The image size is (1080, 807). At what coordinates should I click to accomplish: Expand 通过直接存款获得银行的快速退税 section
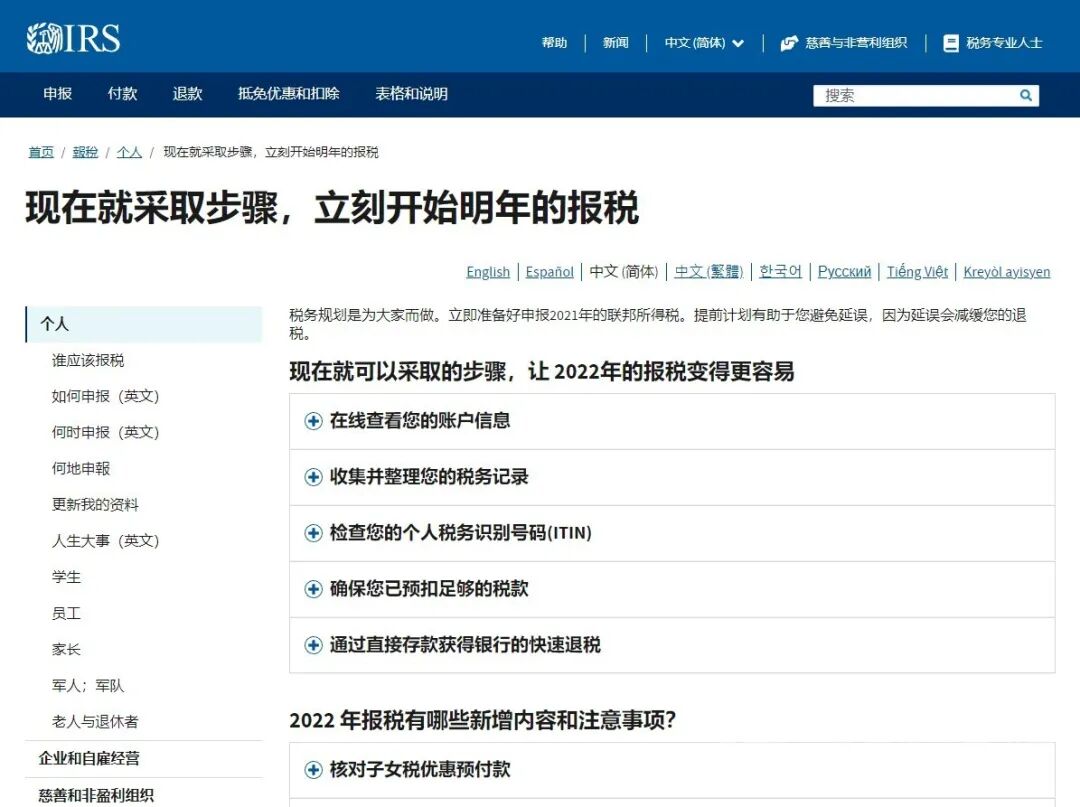[672, 645]
